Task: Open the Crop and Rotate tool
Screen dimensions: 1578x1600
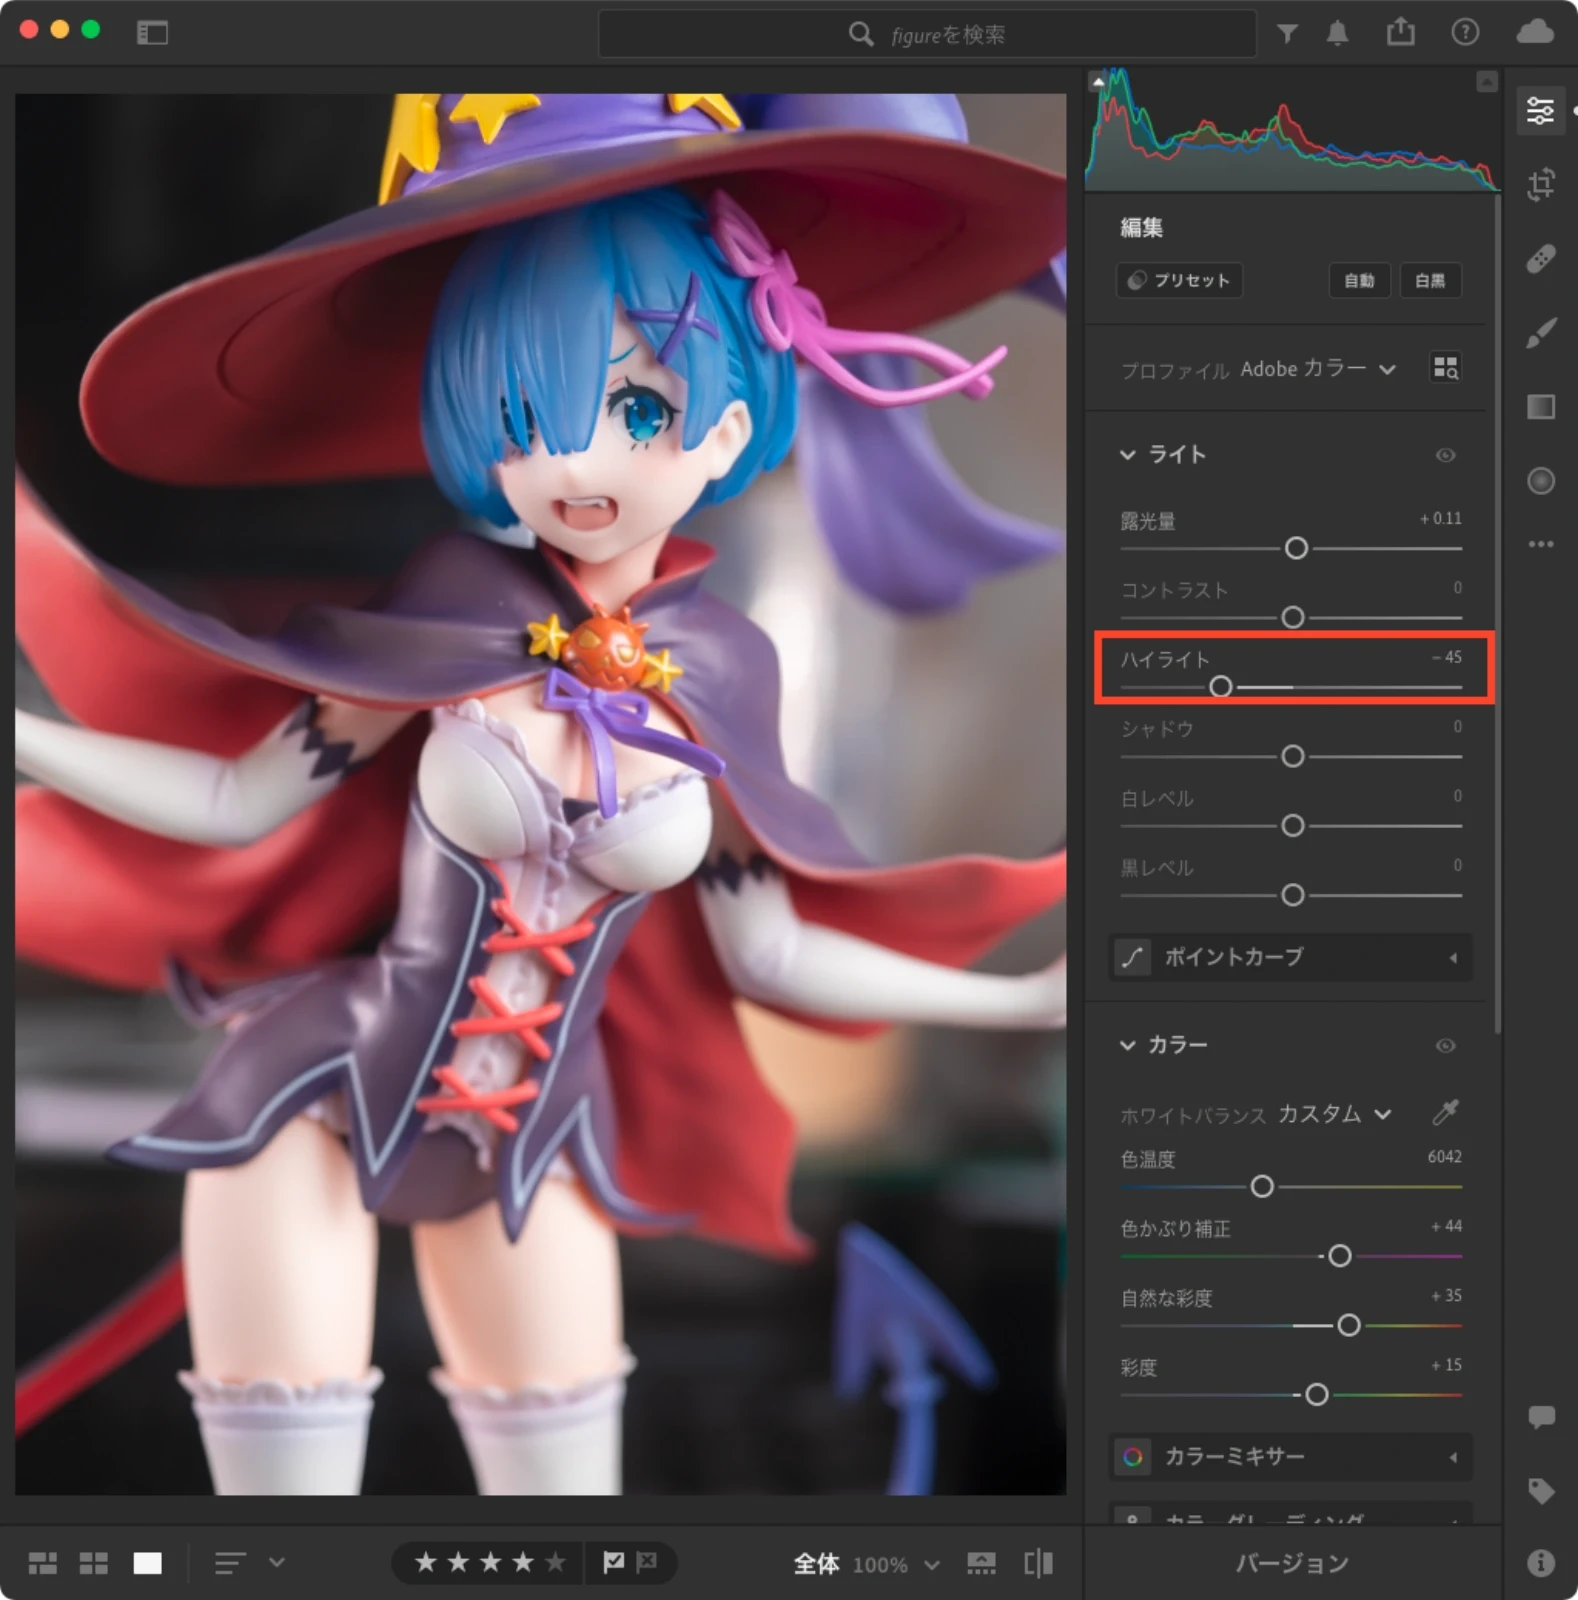Action: pyautogui.click(x=1540, y=184)
